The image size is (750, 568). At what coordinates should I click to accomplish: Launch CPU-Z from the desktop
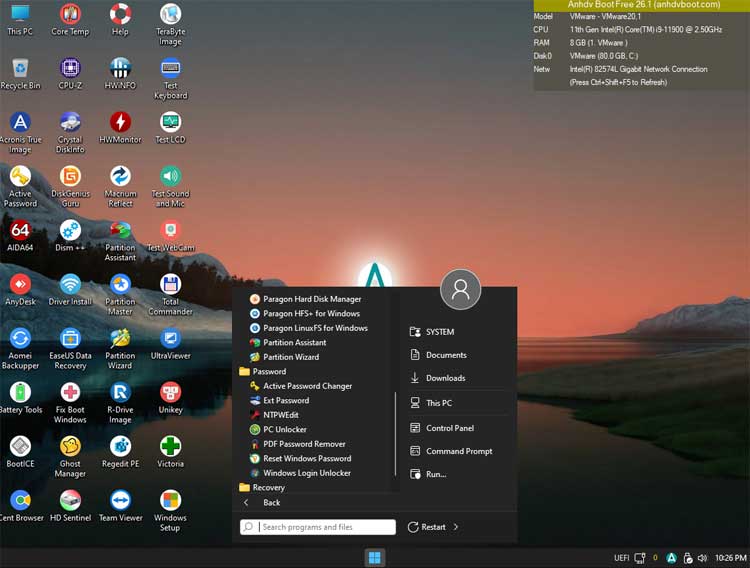tap(70, 74)
